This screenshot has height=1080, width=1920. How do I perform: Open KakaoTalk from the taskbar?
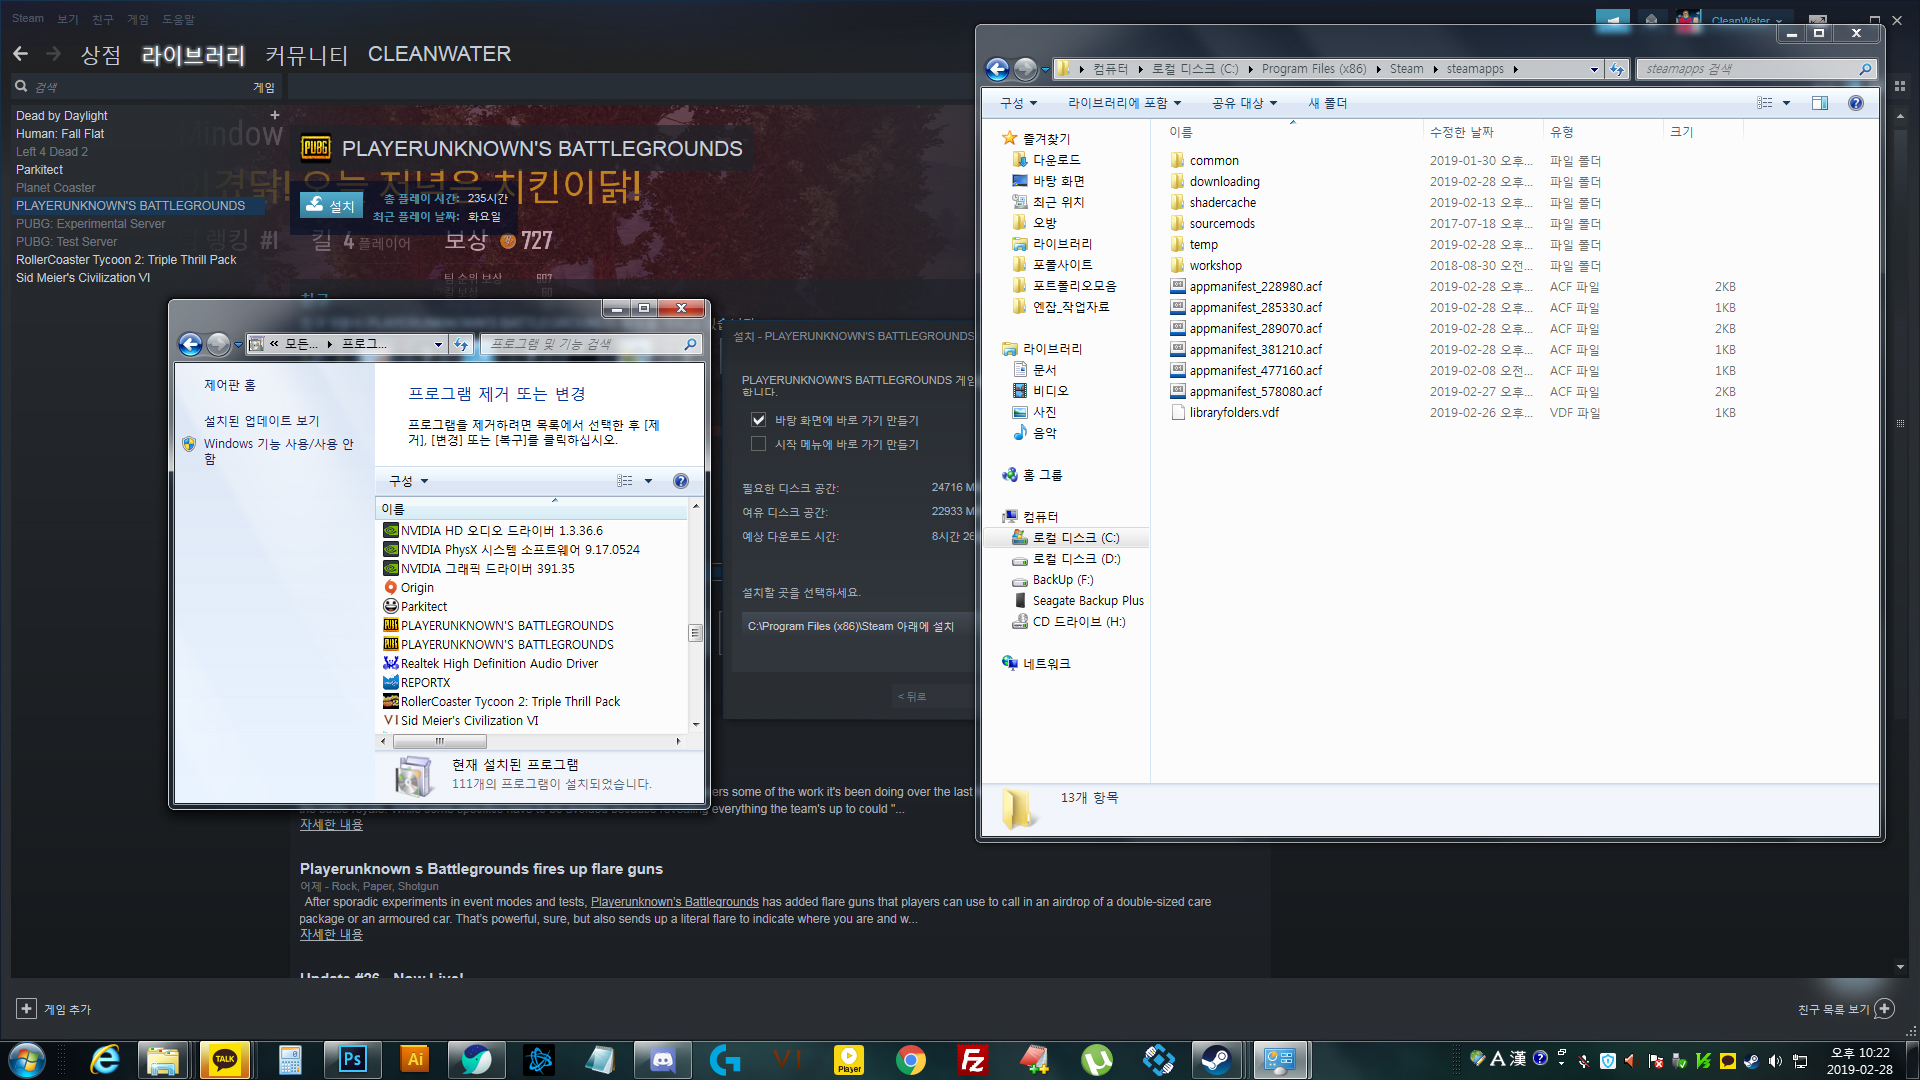(x=225, y=1060)
